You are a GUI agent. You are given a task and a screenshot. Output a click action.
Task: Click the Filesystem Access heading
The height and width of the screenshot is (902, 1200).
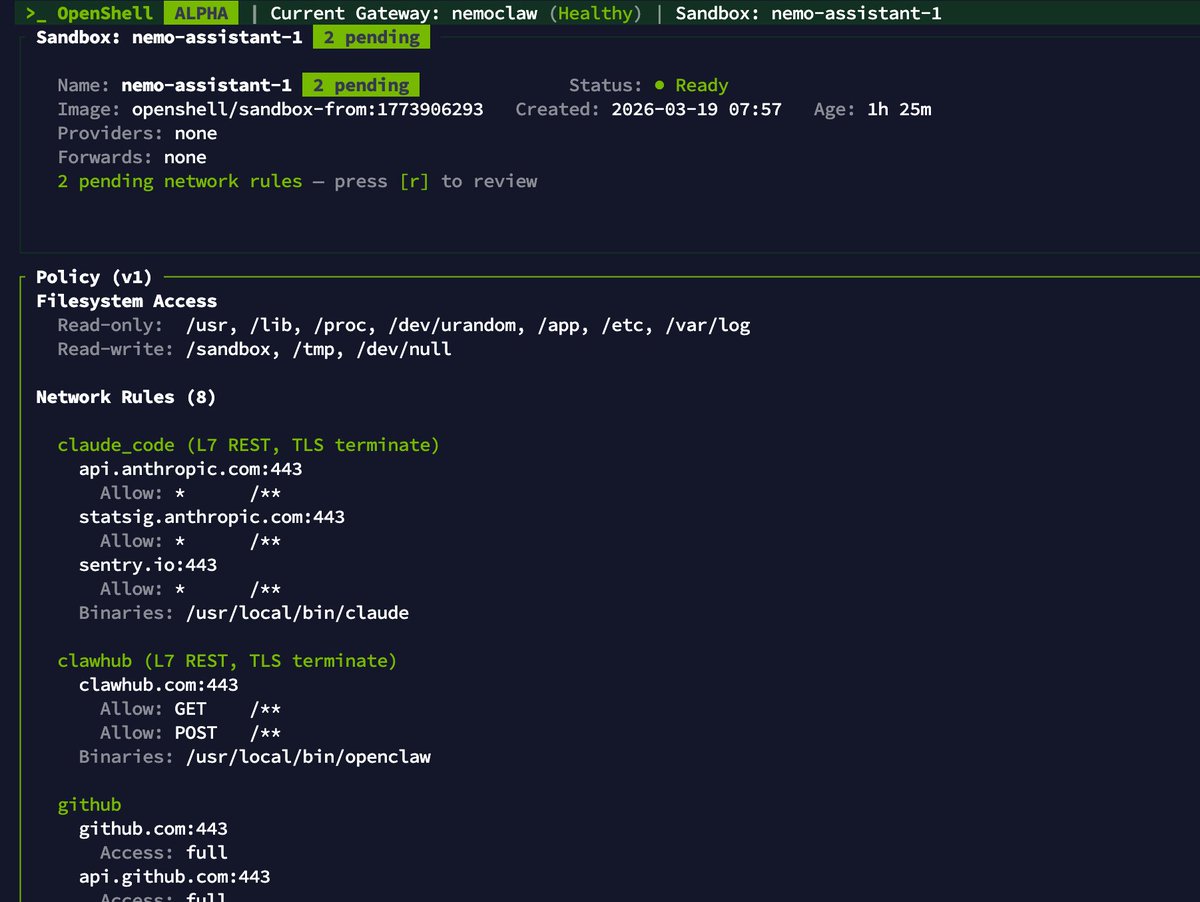(126, 301)
